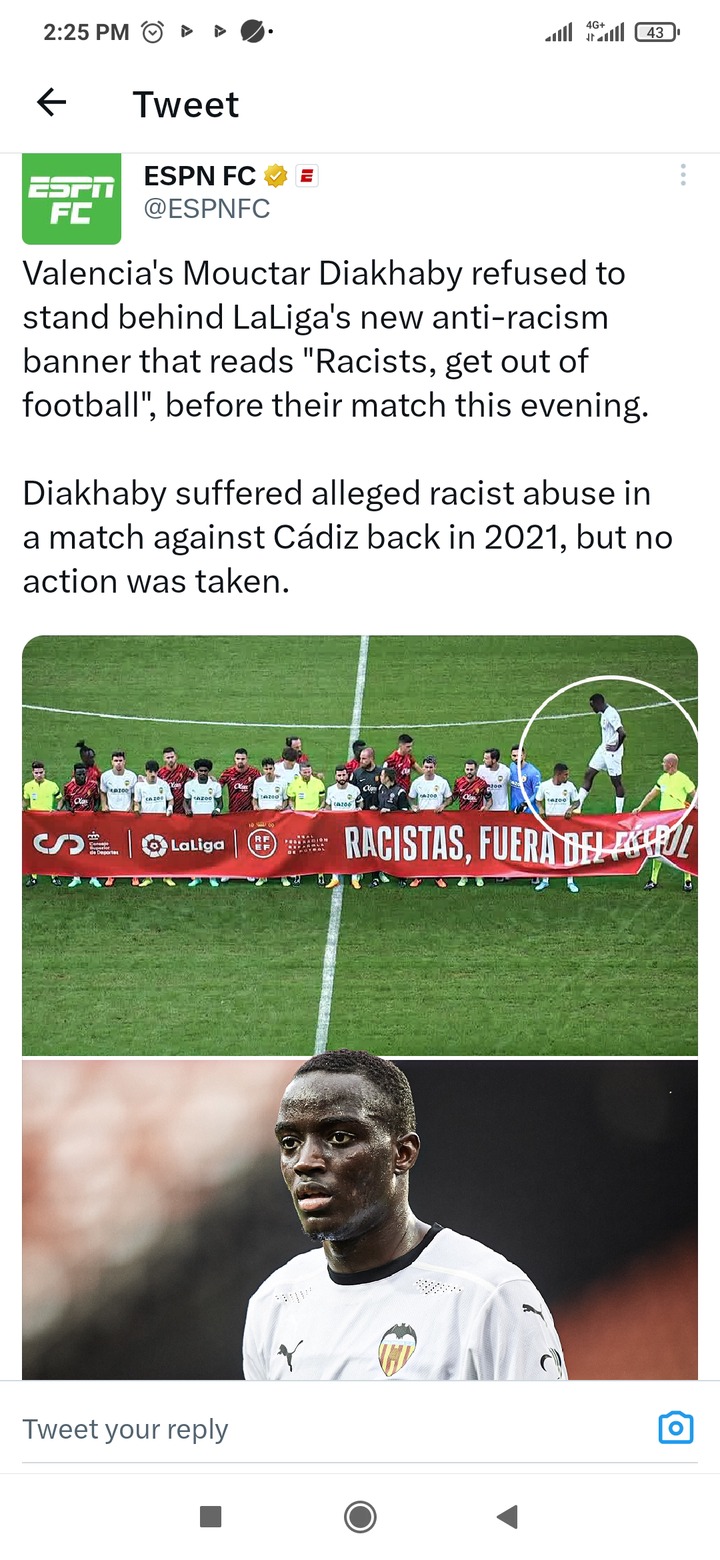Image resolution: width=720 pixels, height=1560 pixels.
Task: Tap the alarm icon in status bar
Action: point(153,32)
